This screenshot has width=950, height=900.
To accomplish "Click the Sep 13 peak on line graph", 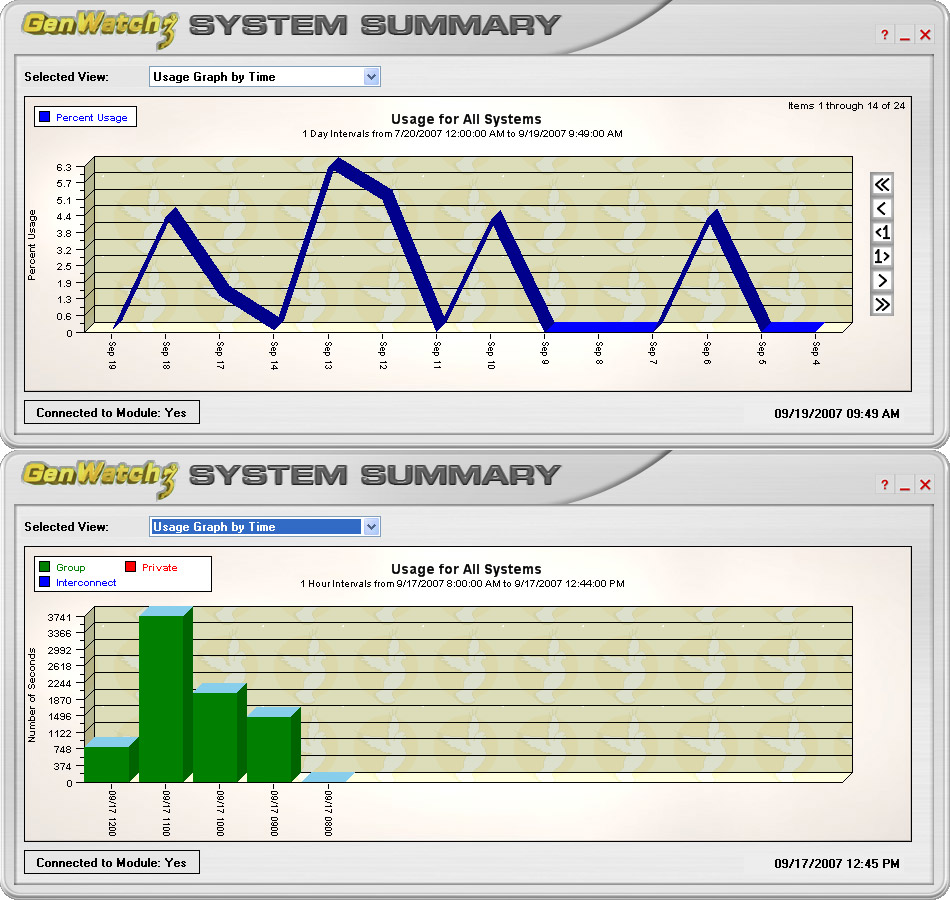I will coord(335,164).
